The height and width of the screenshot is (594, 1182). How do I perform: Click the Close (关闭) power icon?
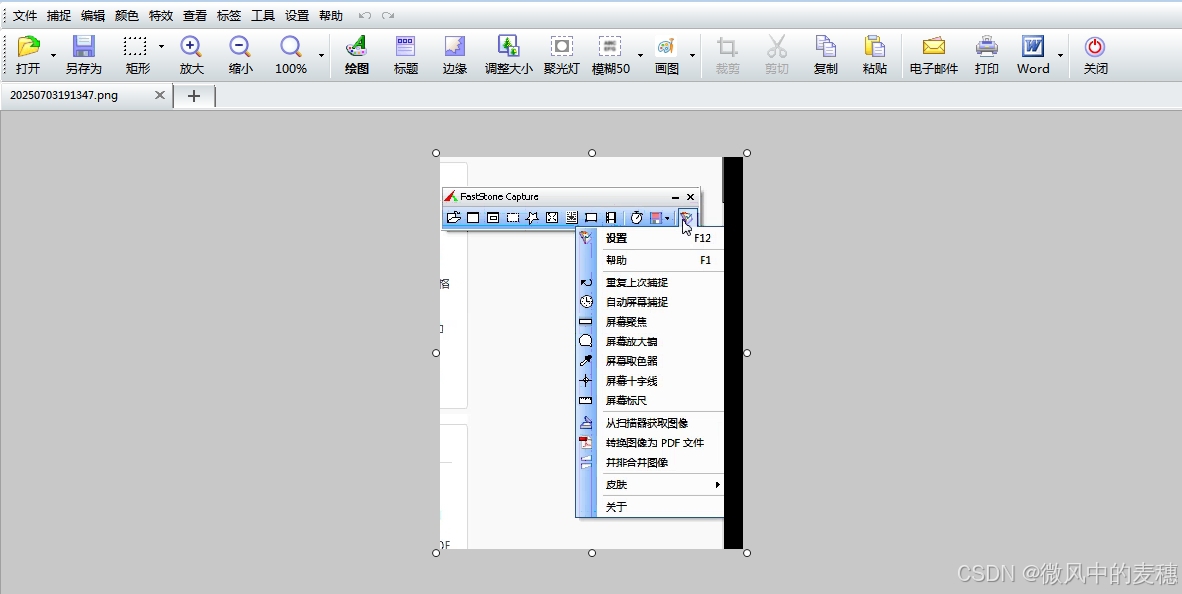point(1095,55)
